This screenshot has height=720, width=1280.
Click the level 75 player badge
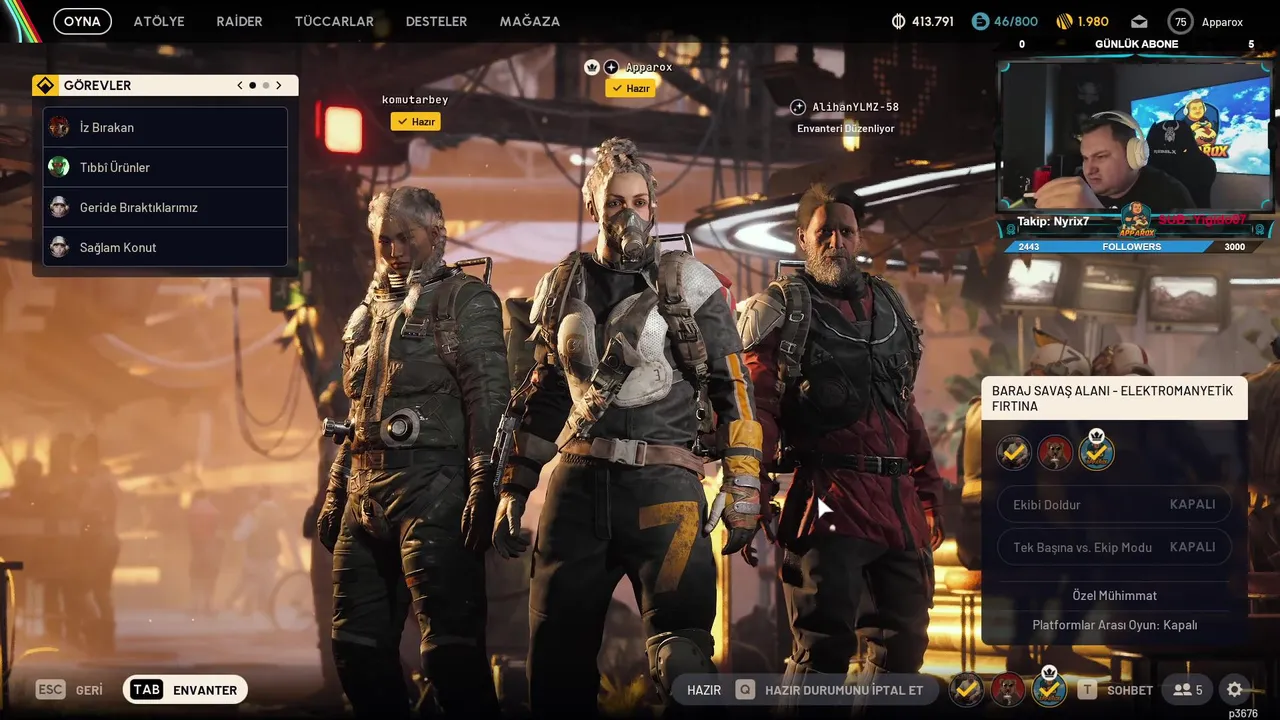pyautogui.click(x=1181, y=21)
